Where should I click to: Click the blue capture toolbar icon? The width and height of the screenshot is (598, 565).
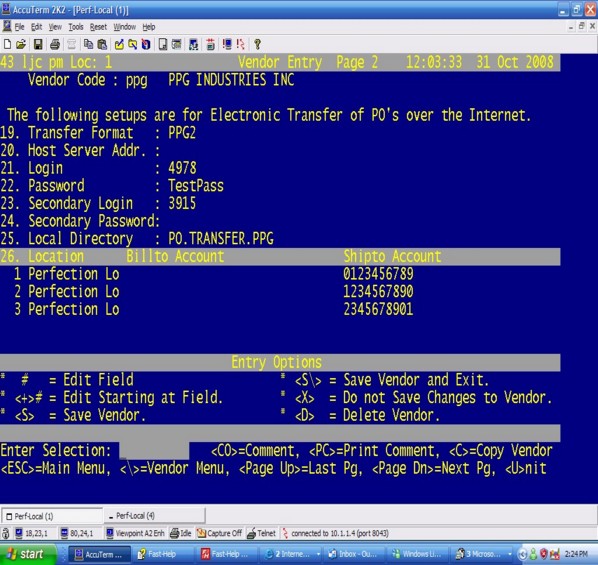click(x=146, y=44)
